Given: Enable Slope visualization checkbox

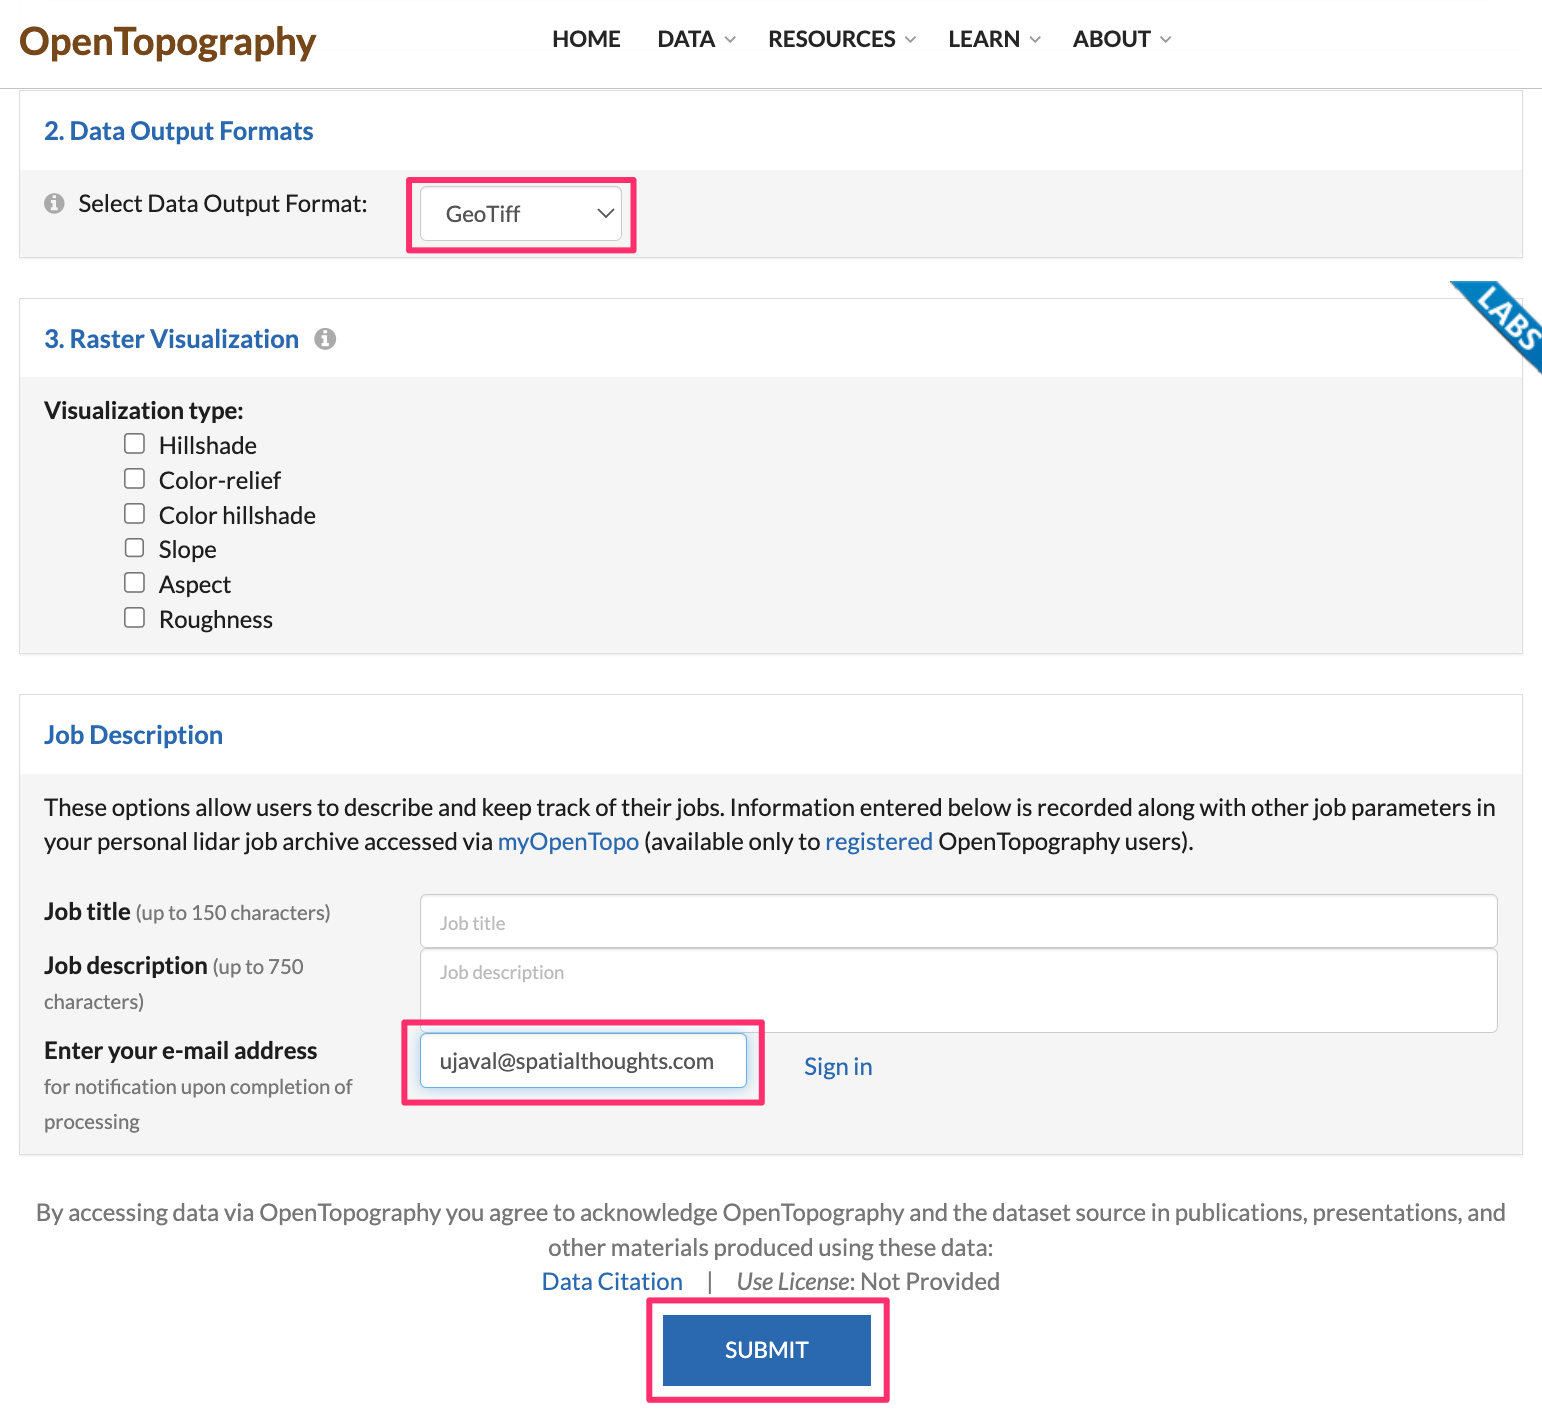Looking at the screenshot, I should pos(135,548).
